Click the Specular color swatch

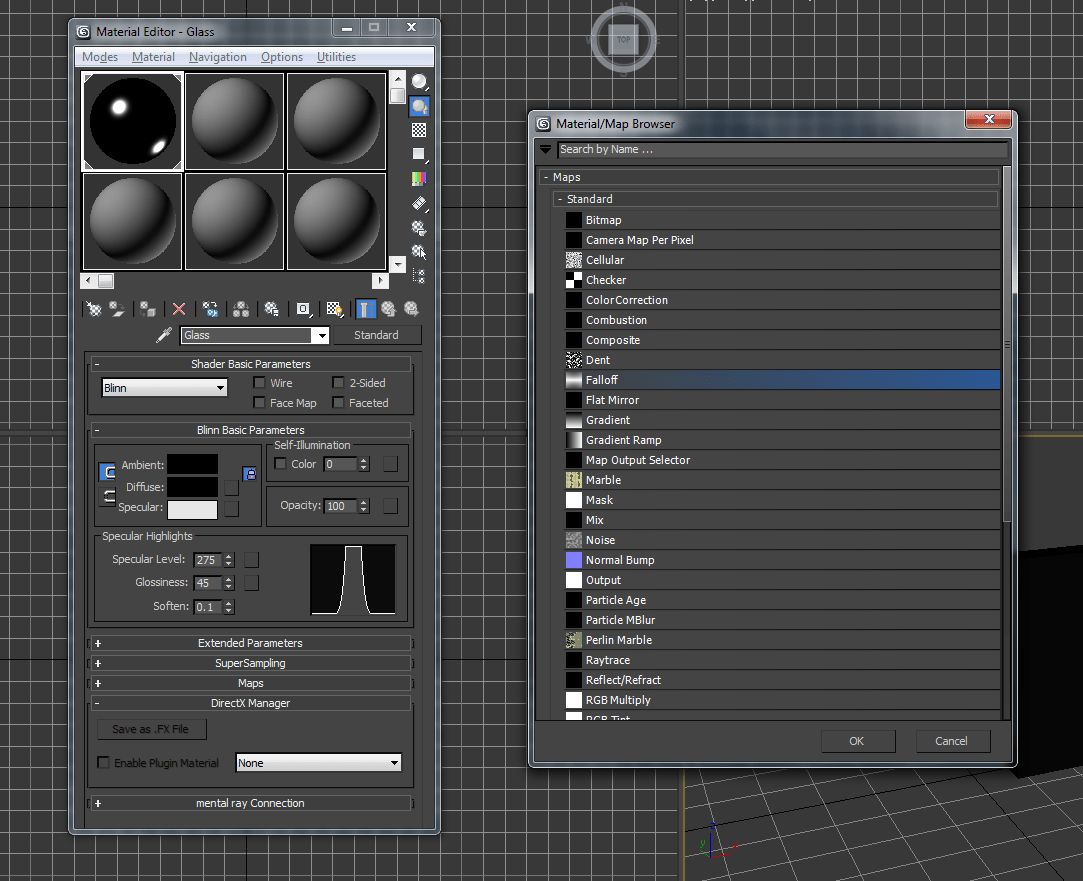[192, 510]
